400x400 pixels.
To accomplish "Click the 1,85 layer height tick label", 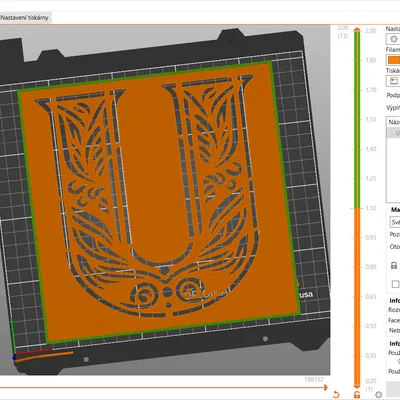I will (371, 60).
